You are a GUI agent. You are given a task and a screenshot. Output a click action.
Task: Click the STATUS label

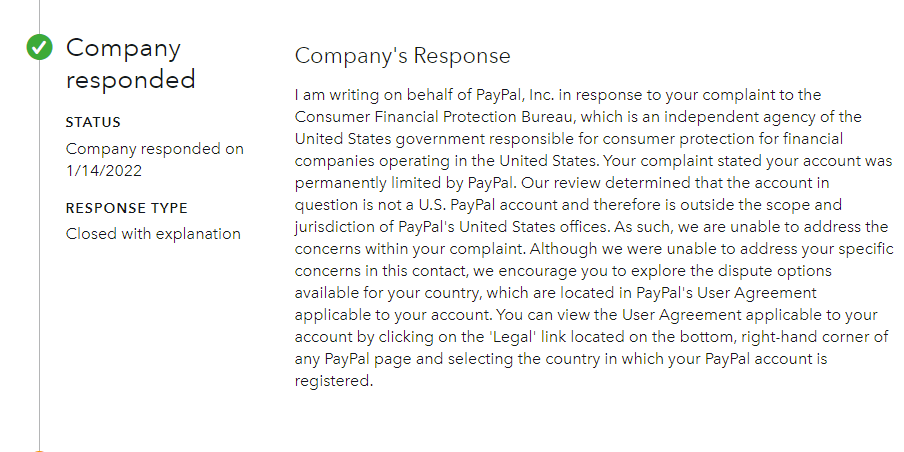pos(93,122)
